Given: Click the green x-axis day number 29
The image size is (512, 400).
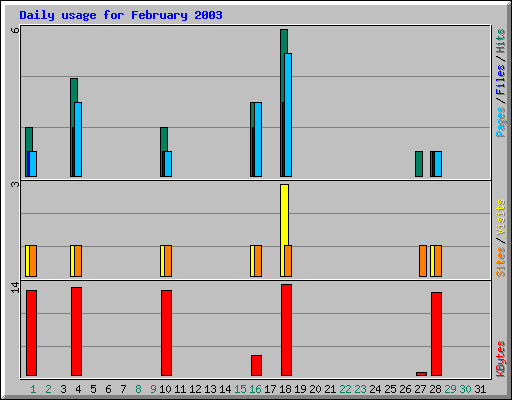Looking at the screenshot, I should [x=450, y=389].
